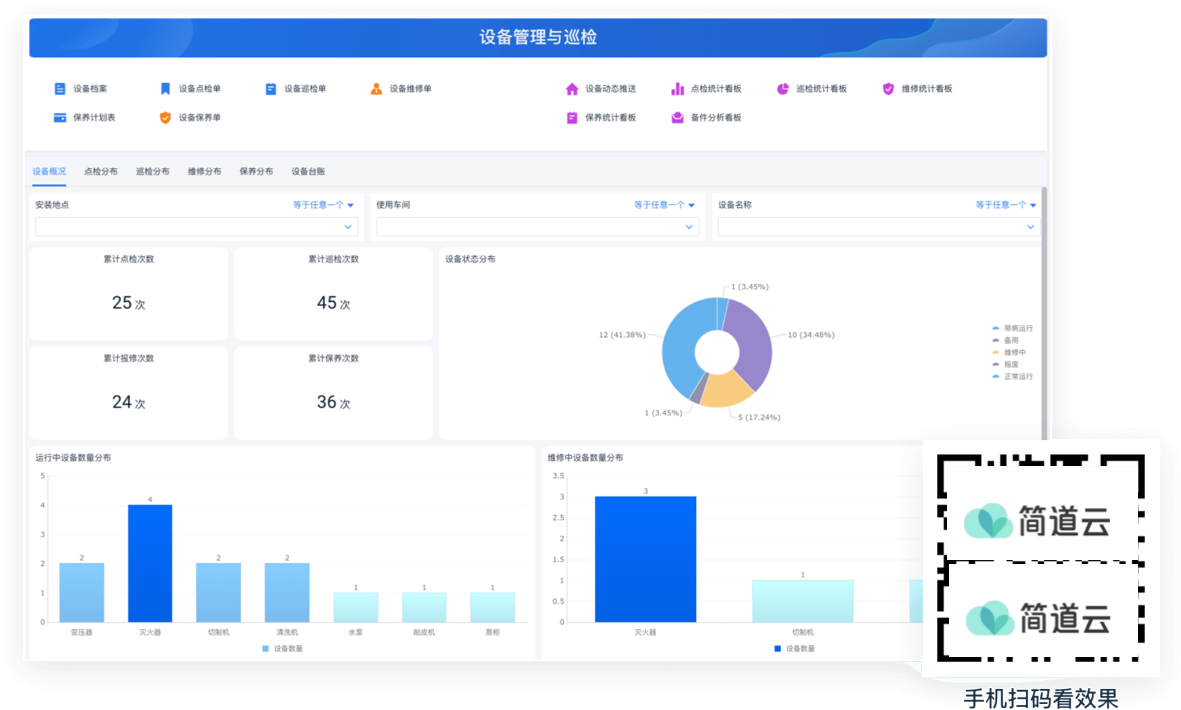Image resolution: width=1181 pixels, height=710 pixels.
Task: Select the blue 12 (41.38%) pie slice
Action: [679, 346]
